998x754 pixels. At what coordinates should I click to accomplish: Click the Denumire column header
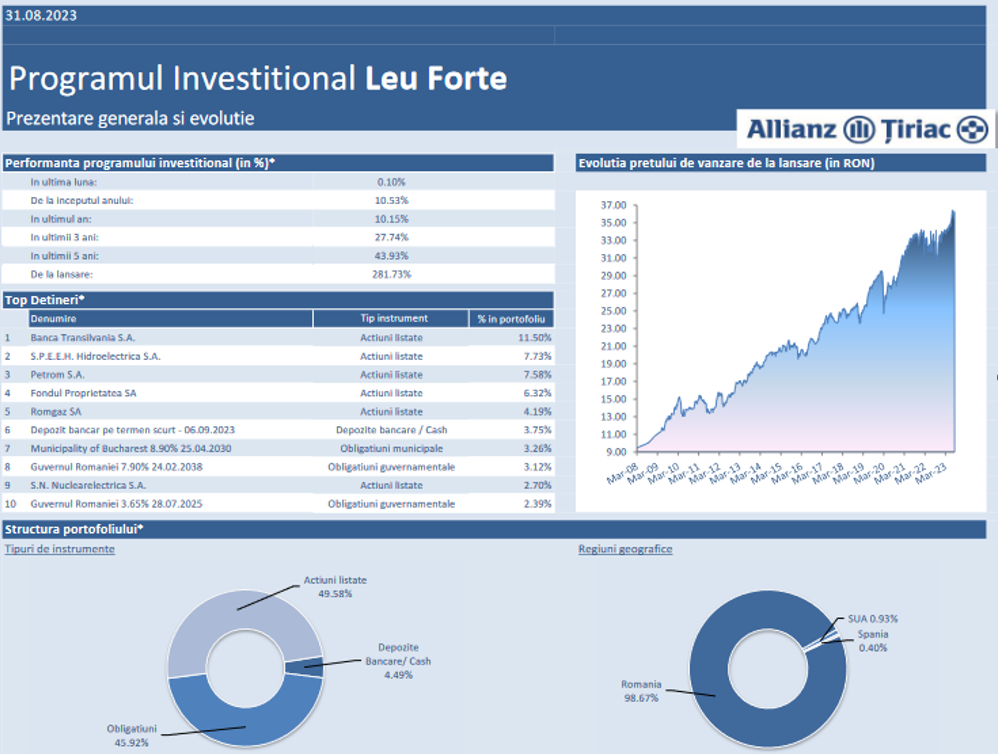(x=171, y=318)
